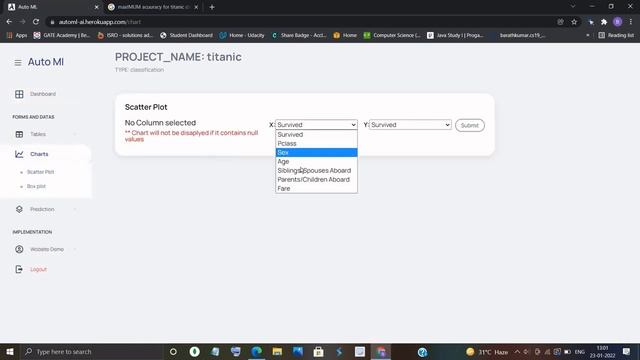Open the browser extensions puzzle icon

tap(604, 22)
